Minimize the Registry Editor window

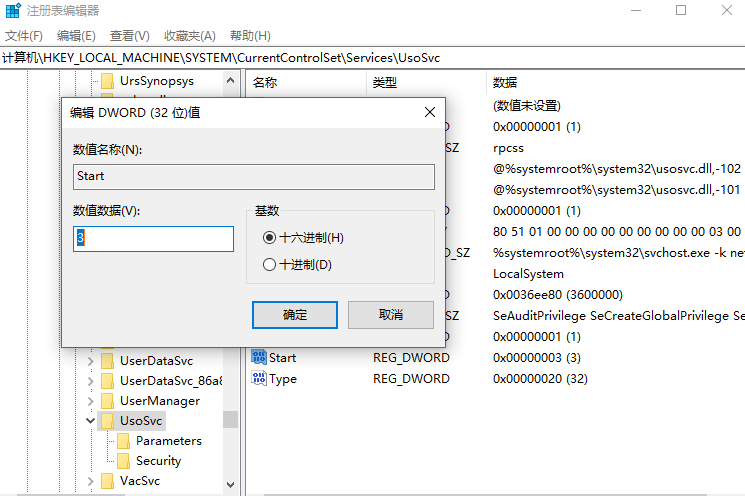tap(636, 10)
